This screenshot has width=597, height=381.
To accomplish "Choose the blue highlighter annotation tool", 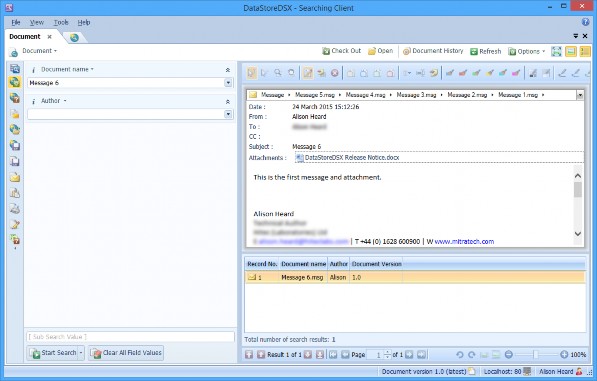I will (450, 73).
